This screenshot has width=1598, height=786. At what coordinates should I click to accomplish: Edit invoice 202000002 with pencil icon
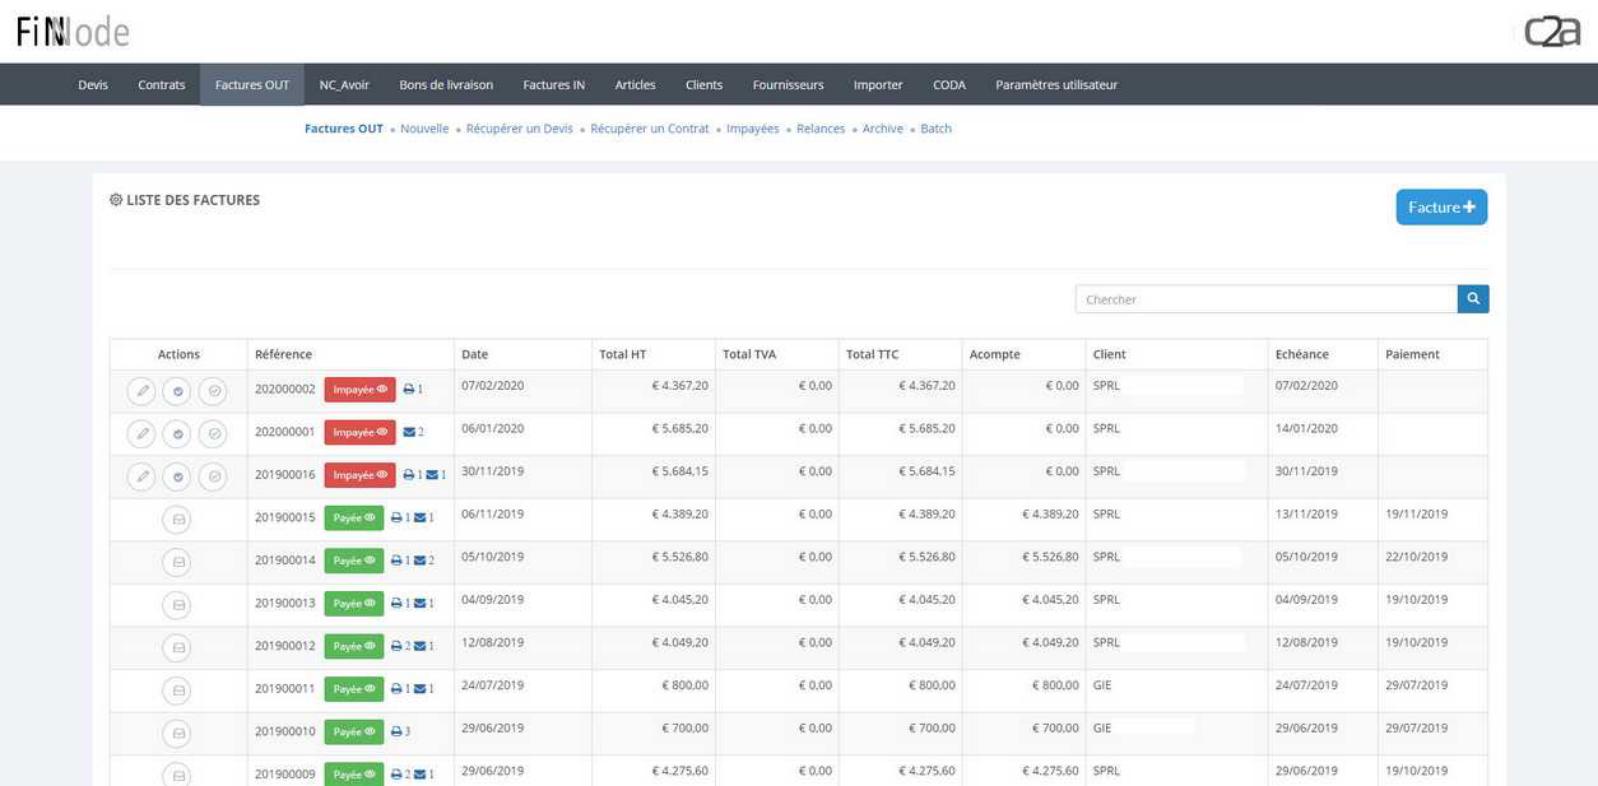tap(142, 391)
